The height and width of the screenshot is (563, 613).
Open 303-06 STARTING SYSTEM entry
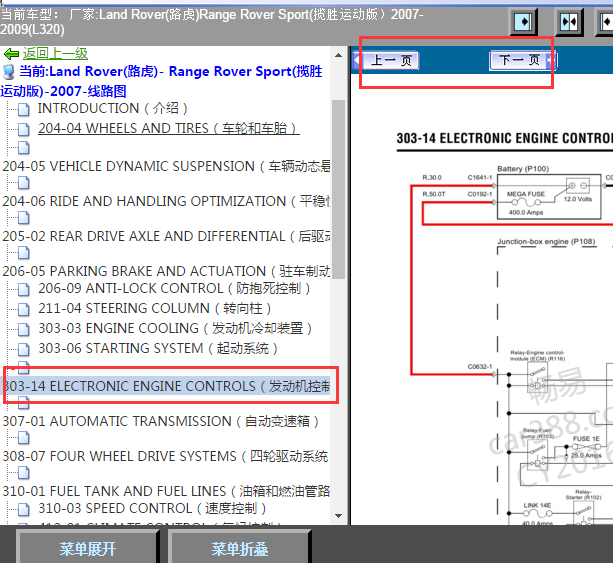coord(158,348)
